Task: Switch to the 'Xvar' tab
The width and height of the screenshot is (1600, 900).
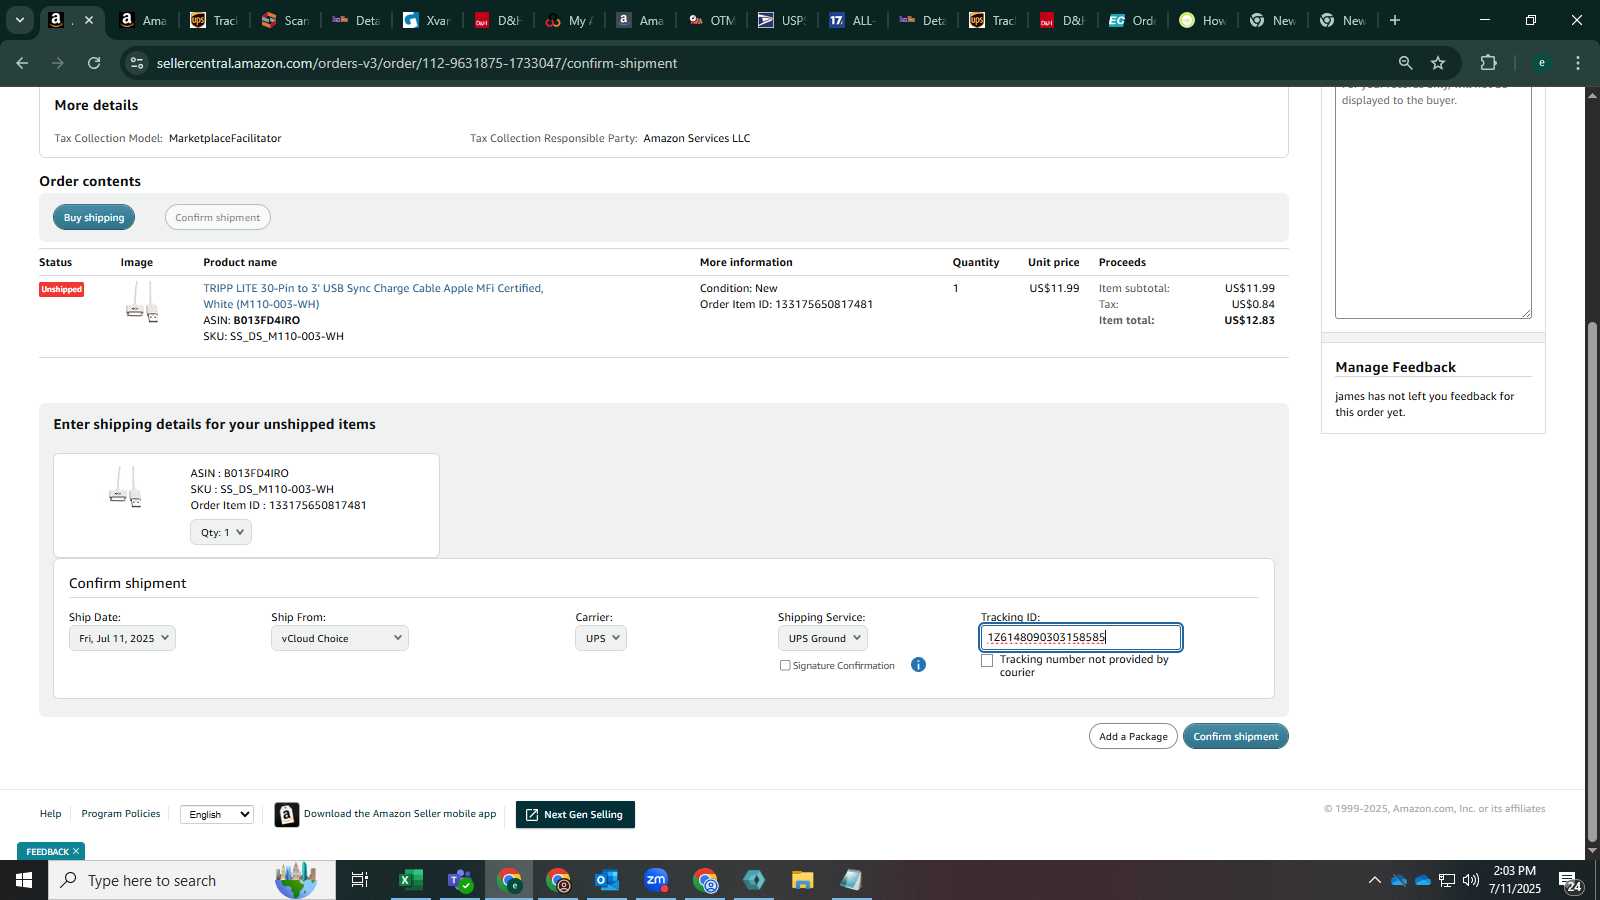Action: (x=426, y=20)
